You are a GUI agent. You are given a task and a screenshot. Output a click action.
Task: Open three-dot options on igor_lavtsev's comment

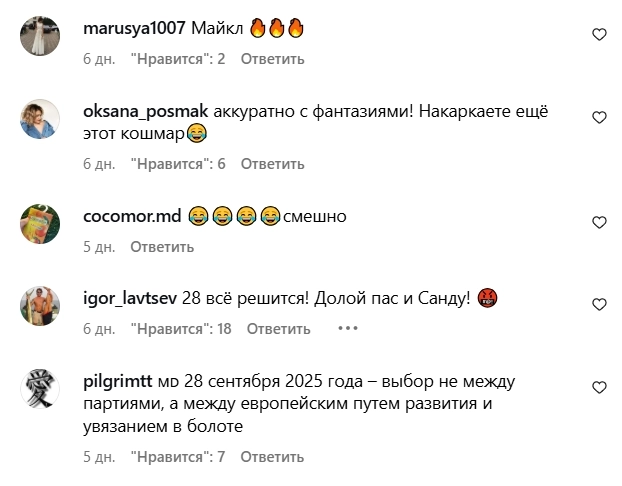pyautogui.click(x=348, y=328)
